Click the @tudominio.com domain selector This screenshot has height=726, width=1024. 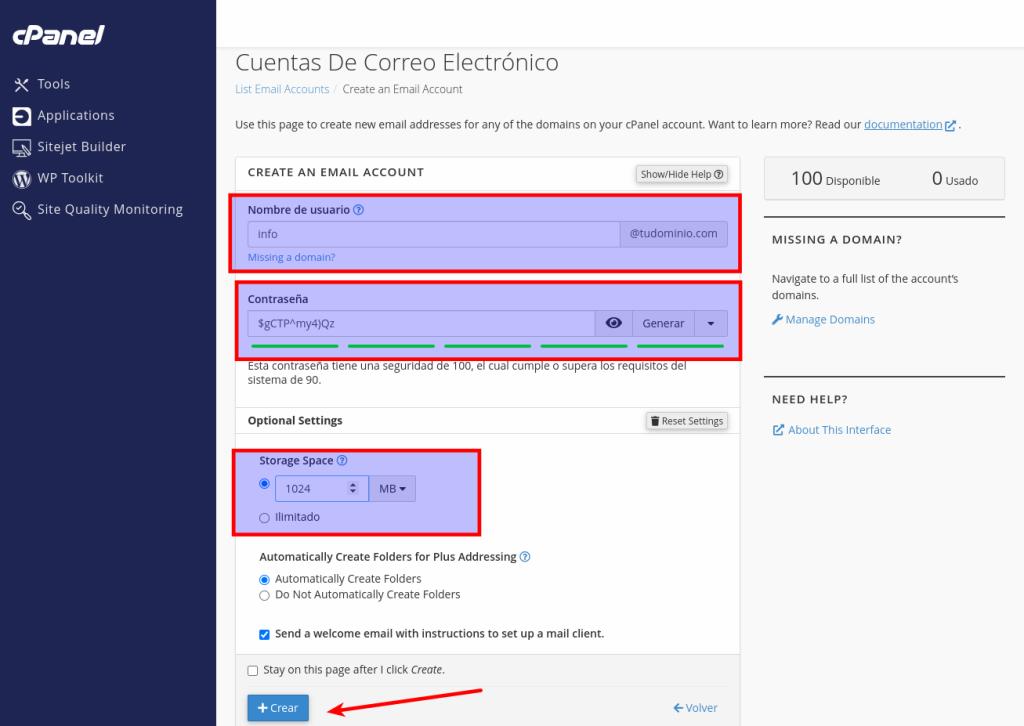(673, 234)
